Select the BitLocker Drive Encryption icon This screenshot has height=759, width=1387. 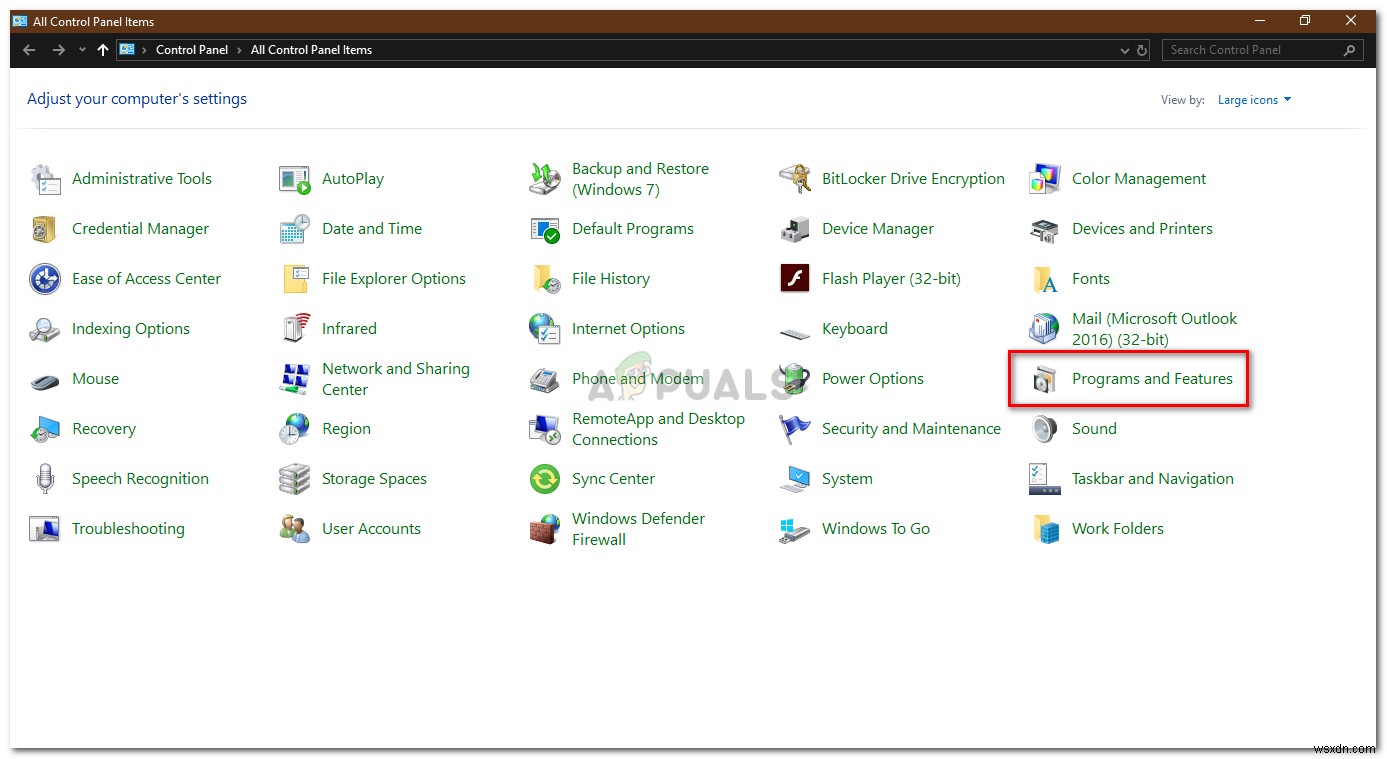pos(795,179)
